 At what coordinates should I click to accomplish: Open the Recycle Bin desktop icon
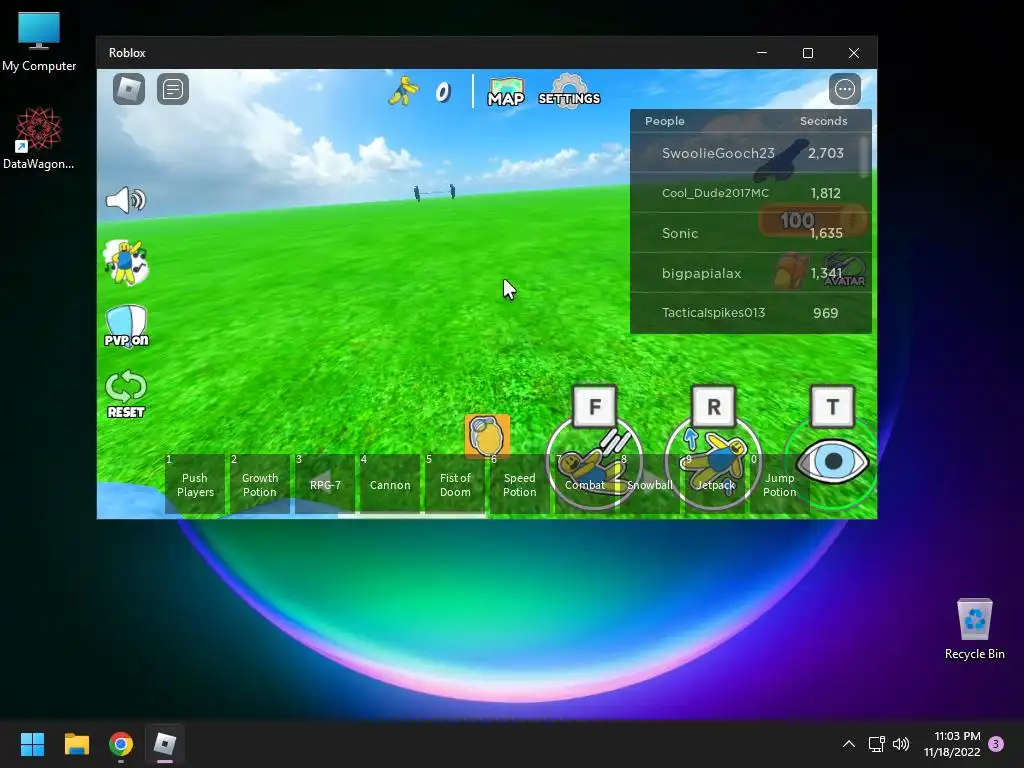[x=974, y=629]
